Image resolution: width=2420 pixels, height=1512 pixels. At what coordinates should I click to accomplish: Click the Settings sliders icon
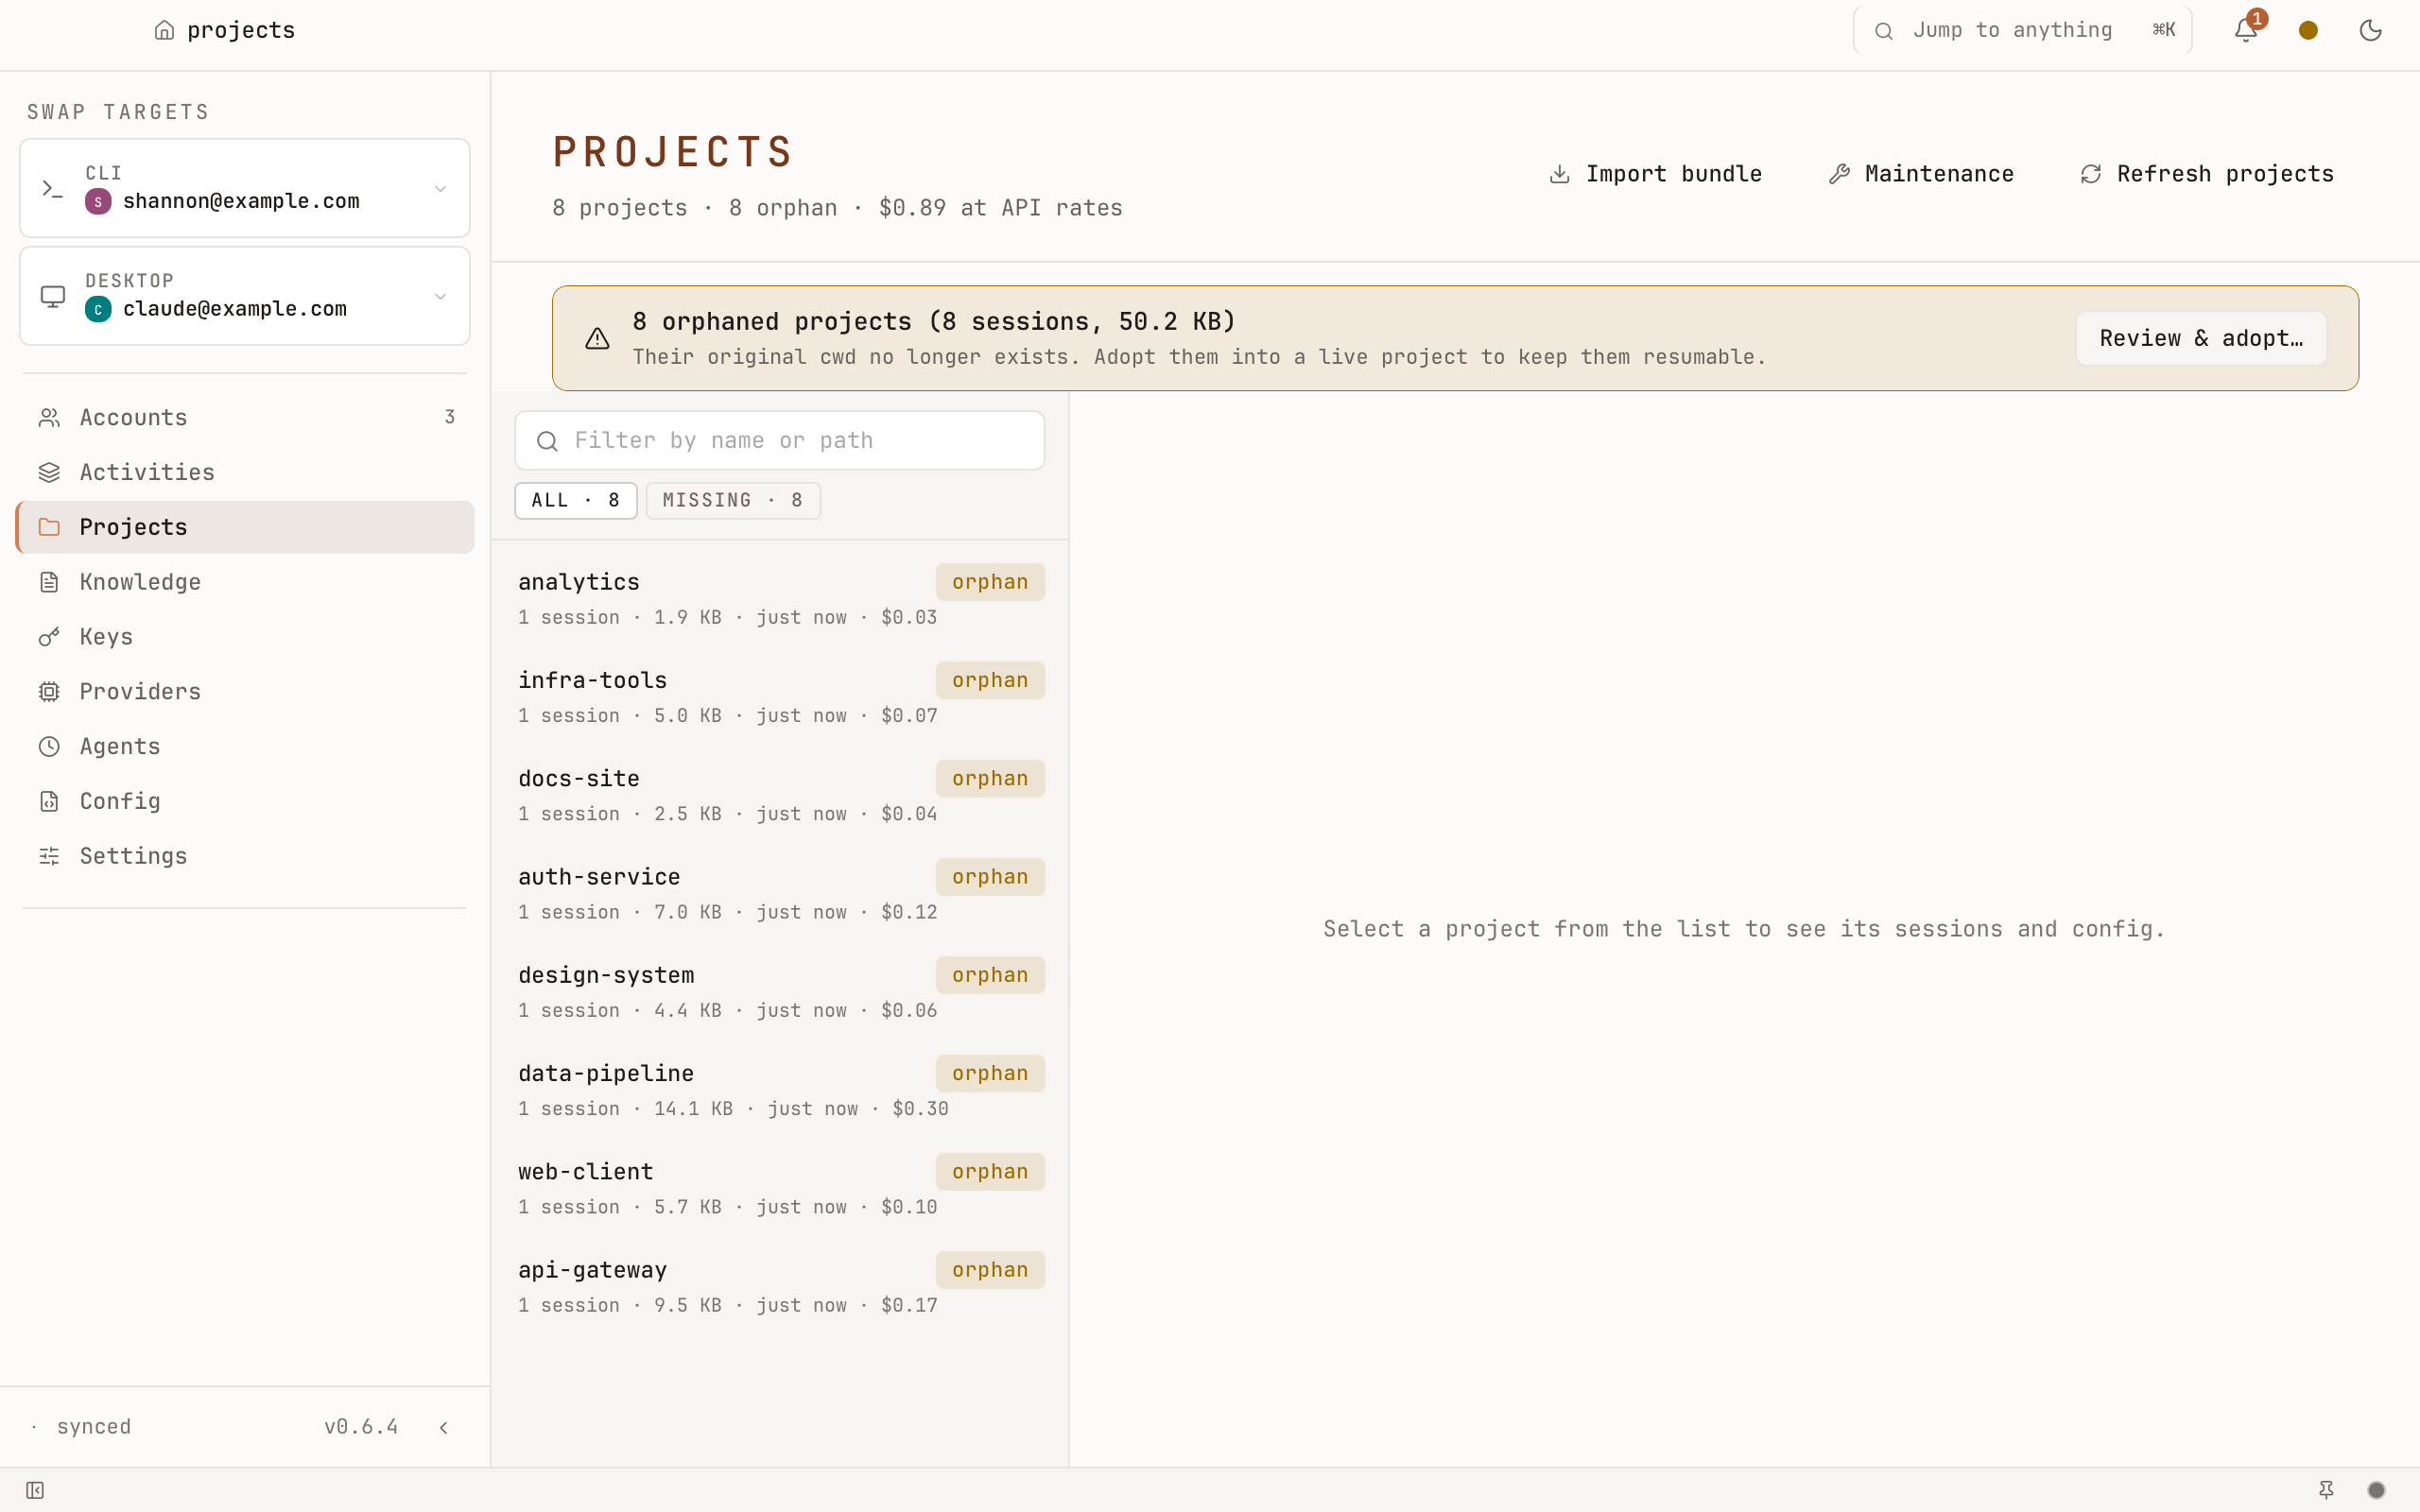coord(49,856)
